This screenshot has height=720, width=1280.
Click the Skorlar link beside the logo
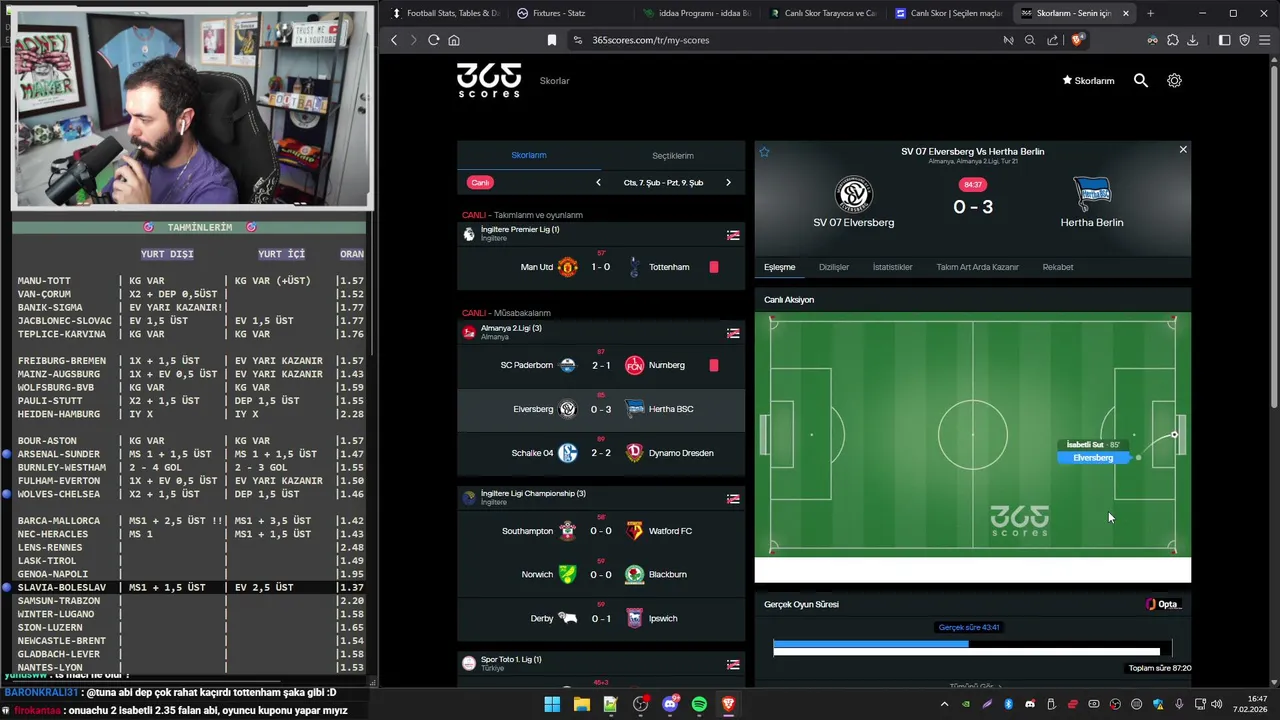click(554, 80)
